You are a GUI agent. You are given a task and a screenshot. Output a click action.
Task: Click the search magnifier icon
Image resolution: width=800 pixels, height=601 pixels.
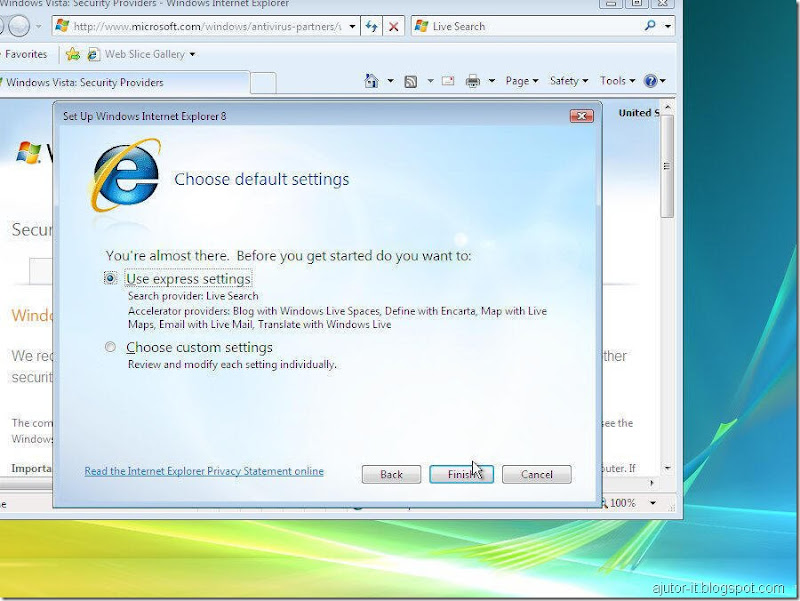point(650,26)
